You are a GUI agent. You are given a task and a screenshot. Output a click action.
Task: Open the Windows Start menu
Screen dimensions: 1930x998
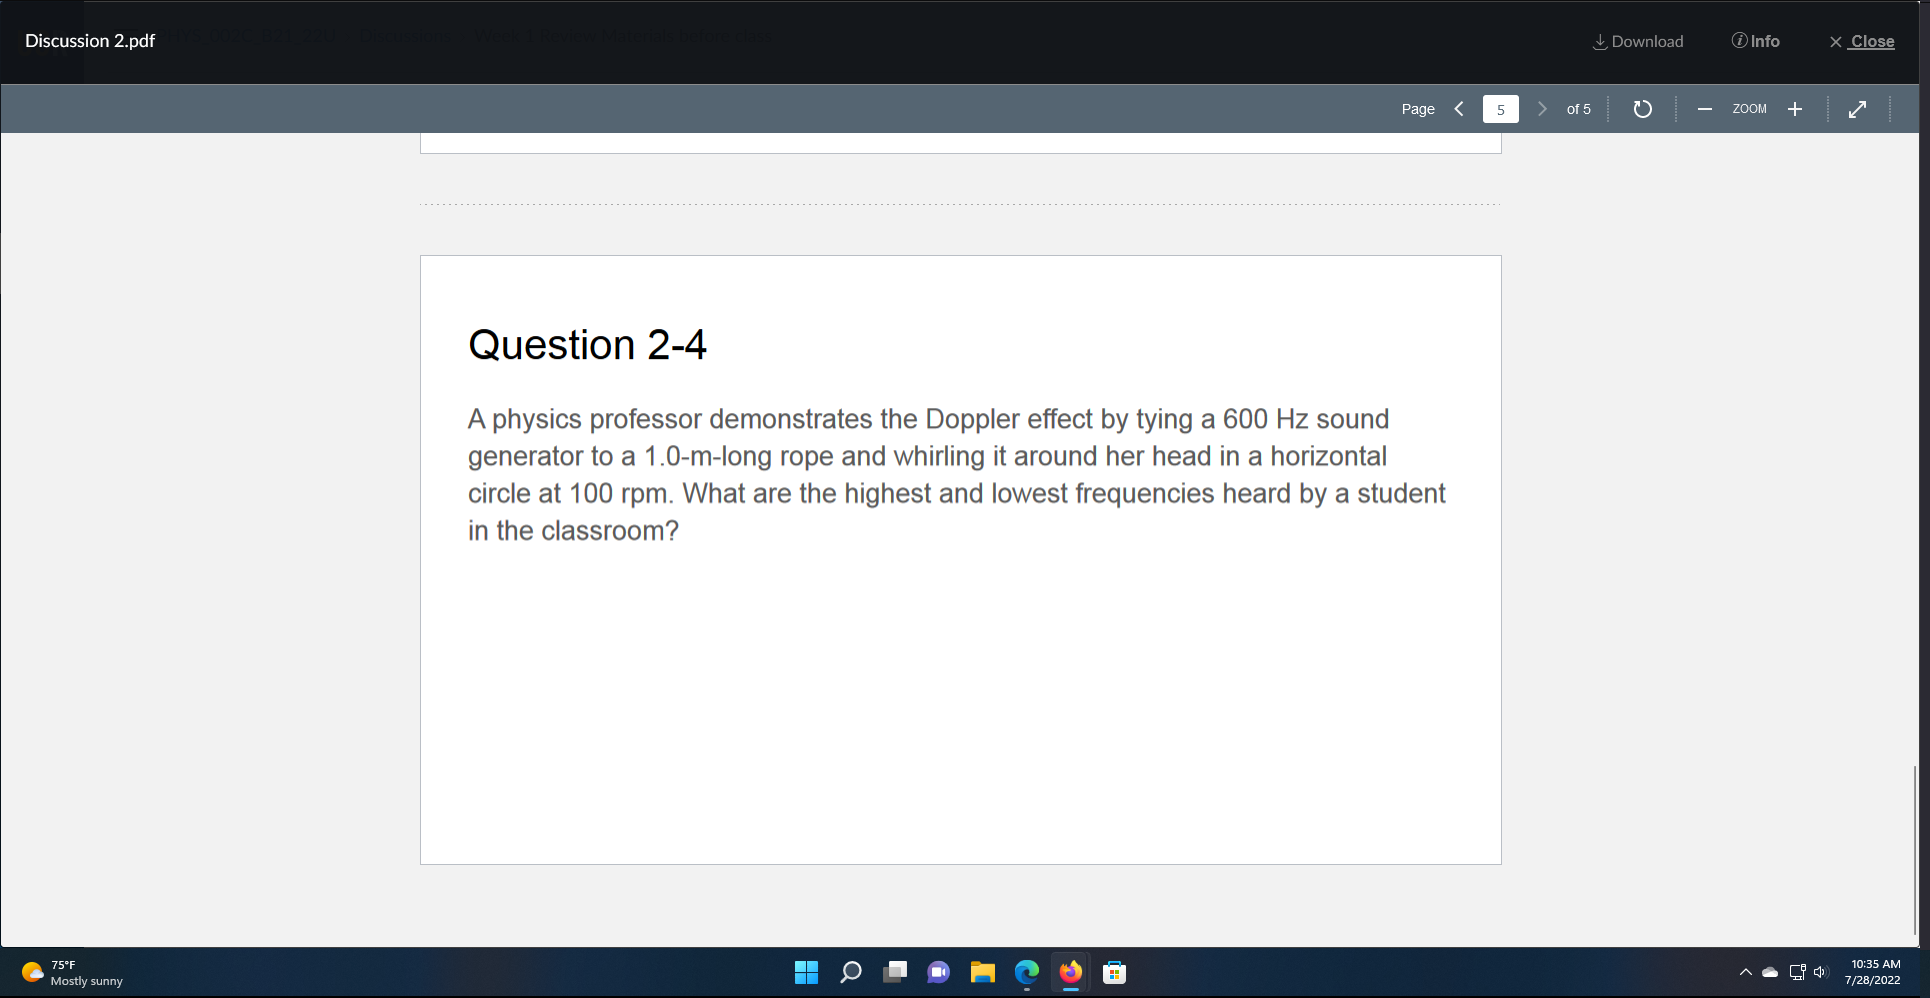click(806, 972)
